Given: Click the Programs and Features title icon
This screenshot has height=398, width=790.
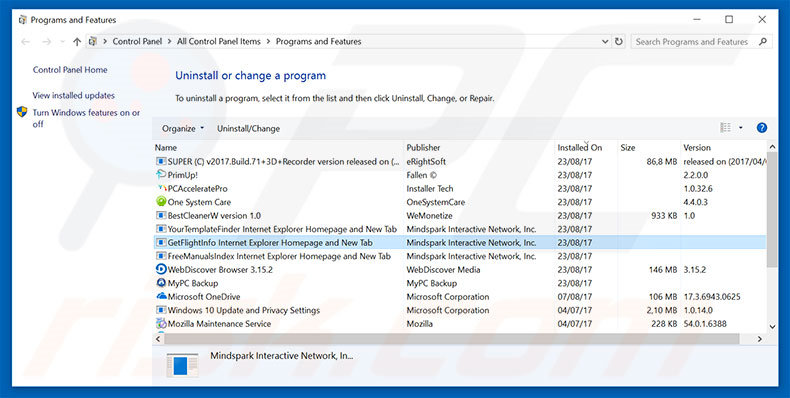Looking at the screenshot, I should pyautogui.click(x=22, y=20).
